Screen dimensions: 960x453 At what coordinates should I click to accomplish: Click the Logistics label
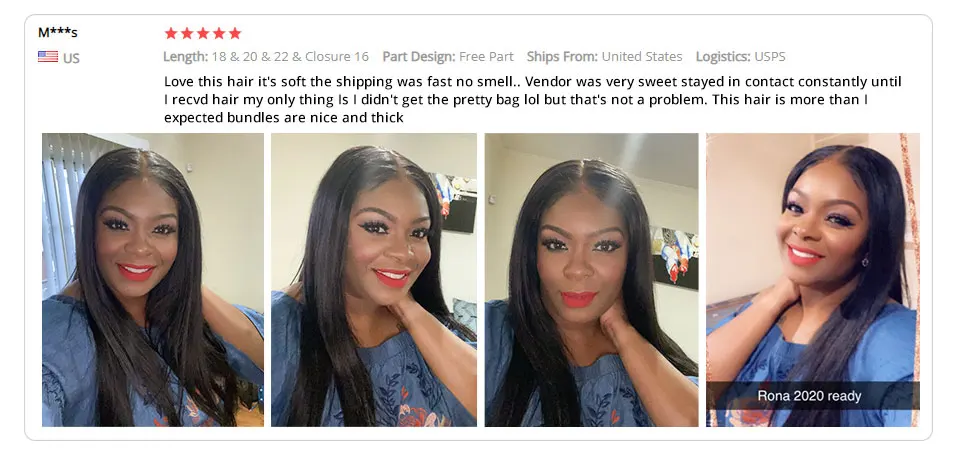tap(723, 57)
